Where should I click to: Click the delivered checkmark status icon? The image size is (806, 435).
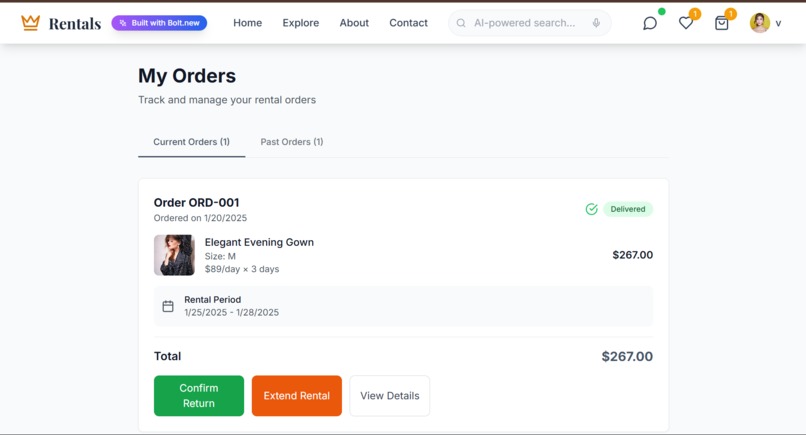(x=592, y=209)
